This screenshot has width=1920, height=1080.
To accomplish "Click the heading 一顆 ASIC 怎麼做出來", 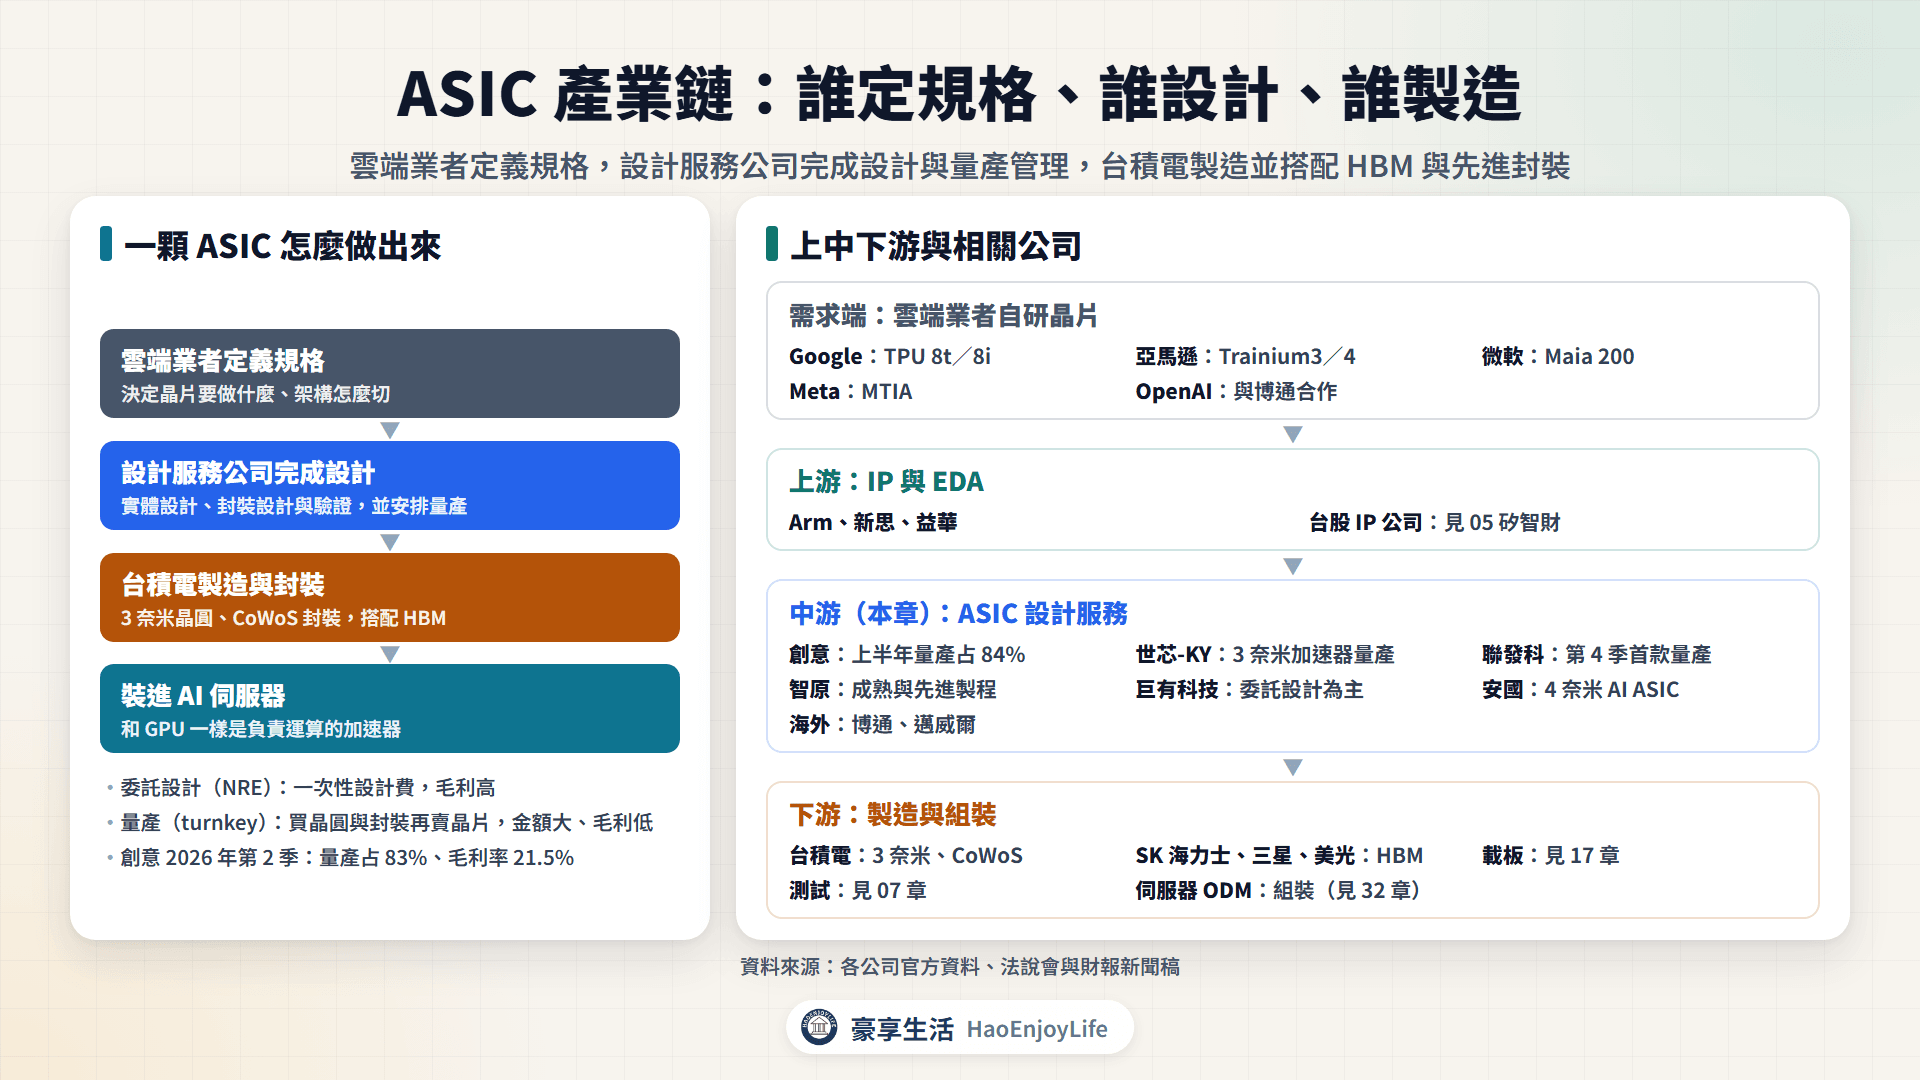I will coord(282,246).
